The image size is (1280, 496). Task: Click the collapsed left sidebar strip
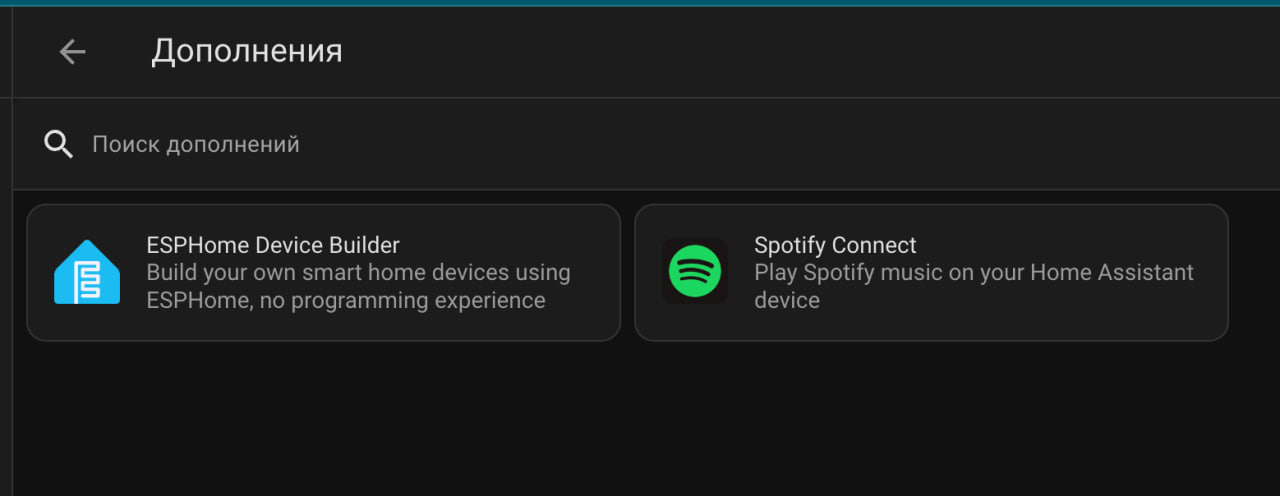click(6, 250)
